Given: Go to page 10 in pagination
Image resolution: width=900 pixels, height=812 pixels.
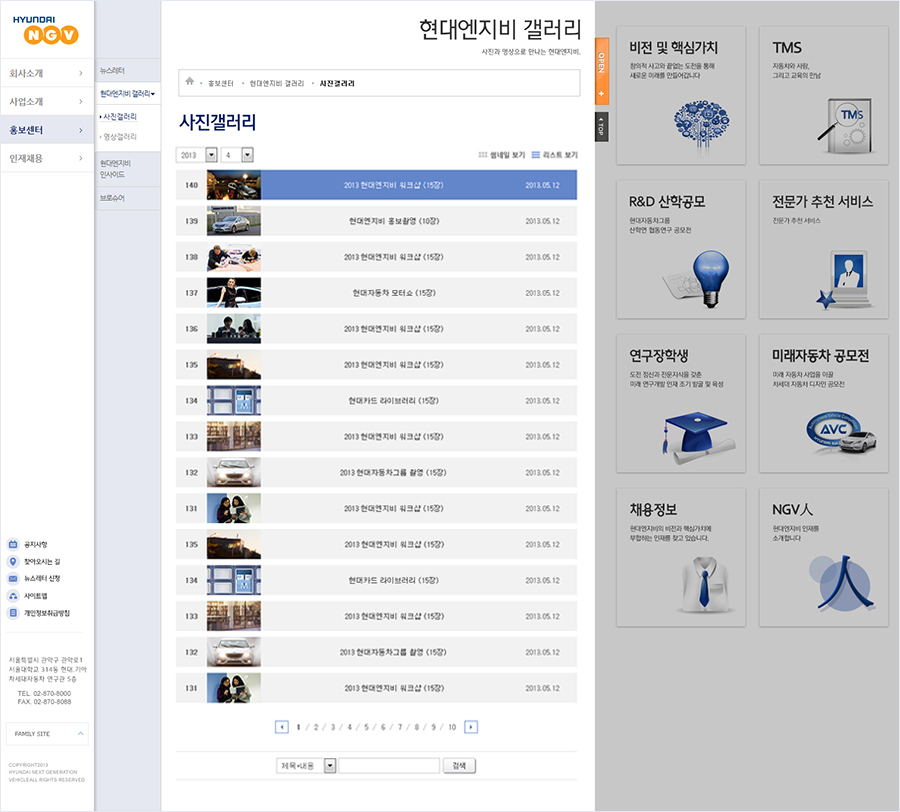Looking at the screenshot, I should pos(452,727).
